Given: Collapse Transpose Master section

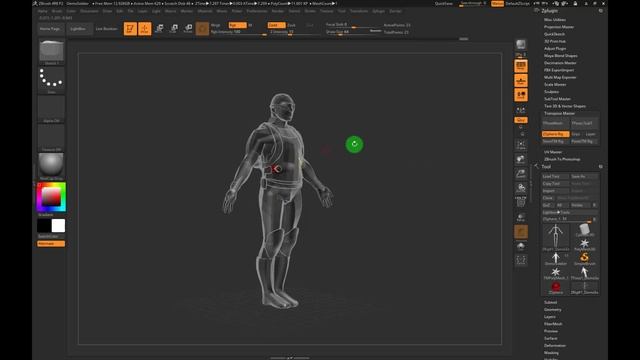Looking at the screenshot, I should pyautogui.click(x=559, y=113).
